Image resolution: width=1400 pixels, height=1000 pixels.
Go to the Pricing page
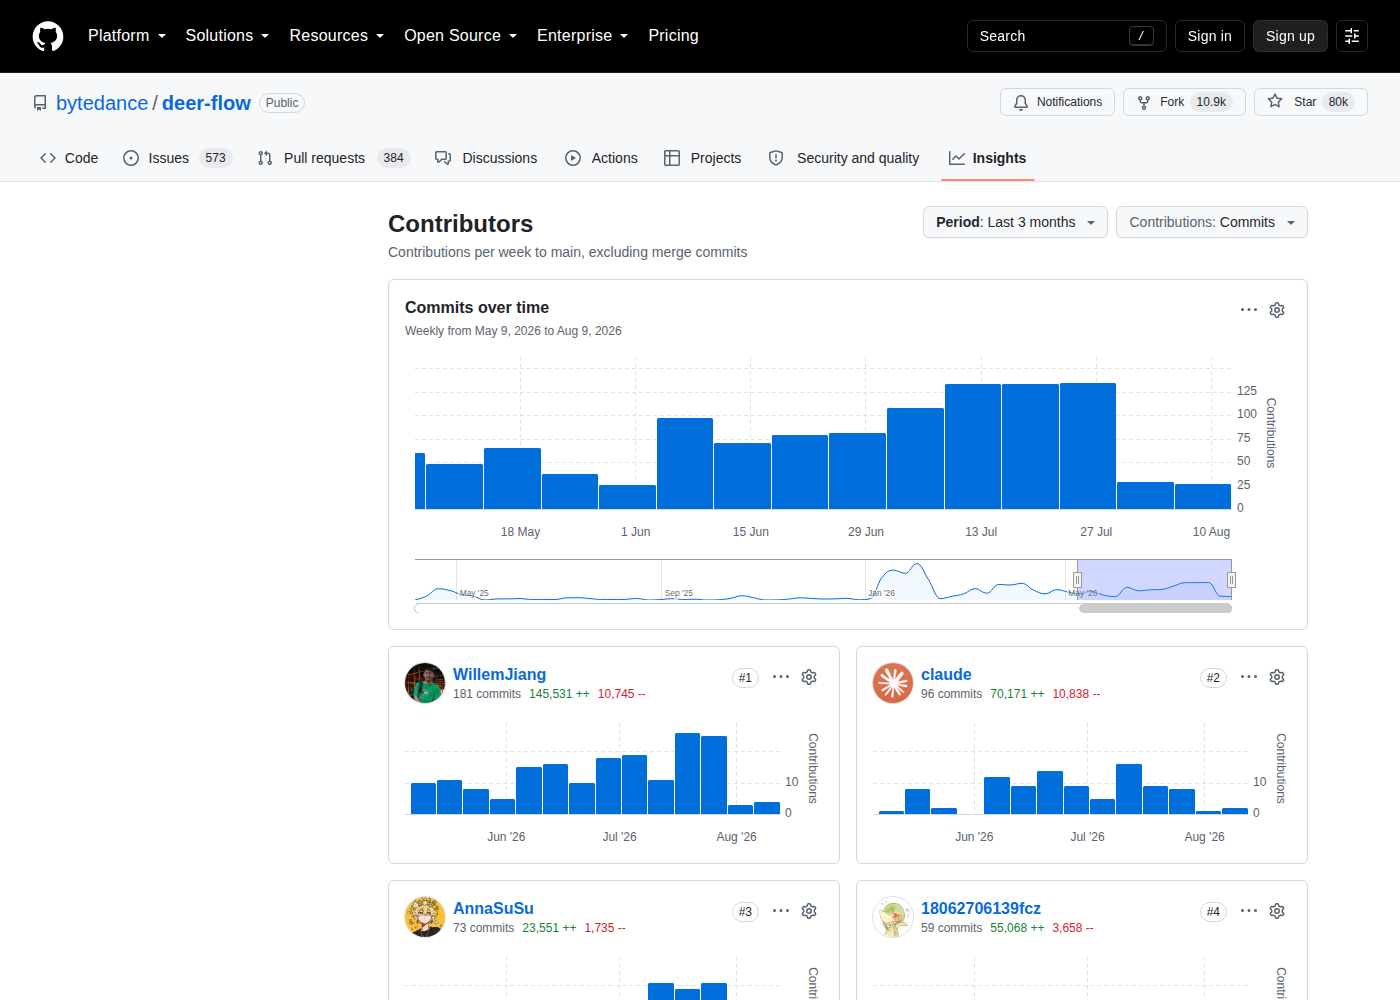coord(673,36)
